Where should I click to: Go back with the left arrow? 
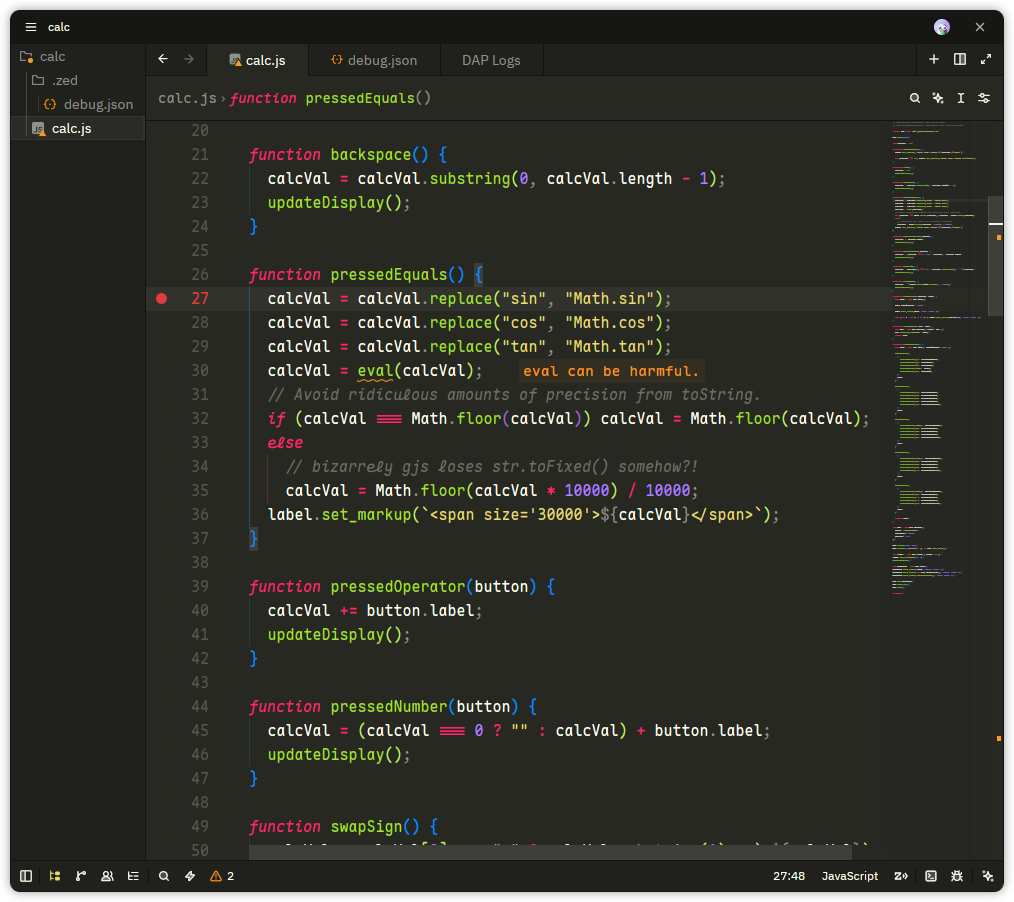163,59
